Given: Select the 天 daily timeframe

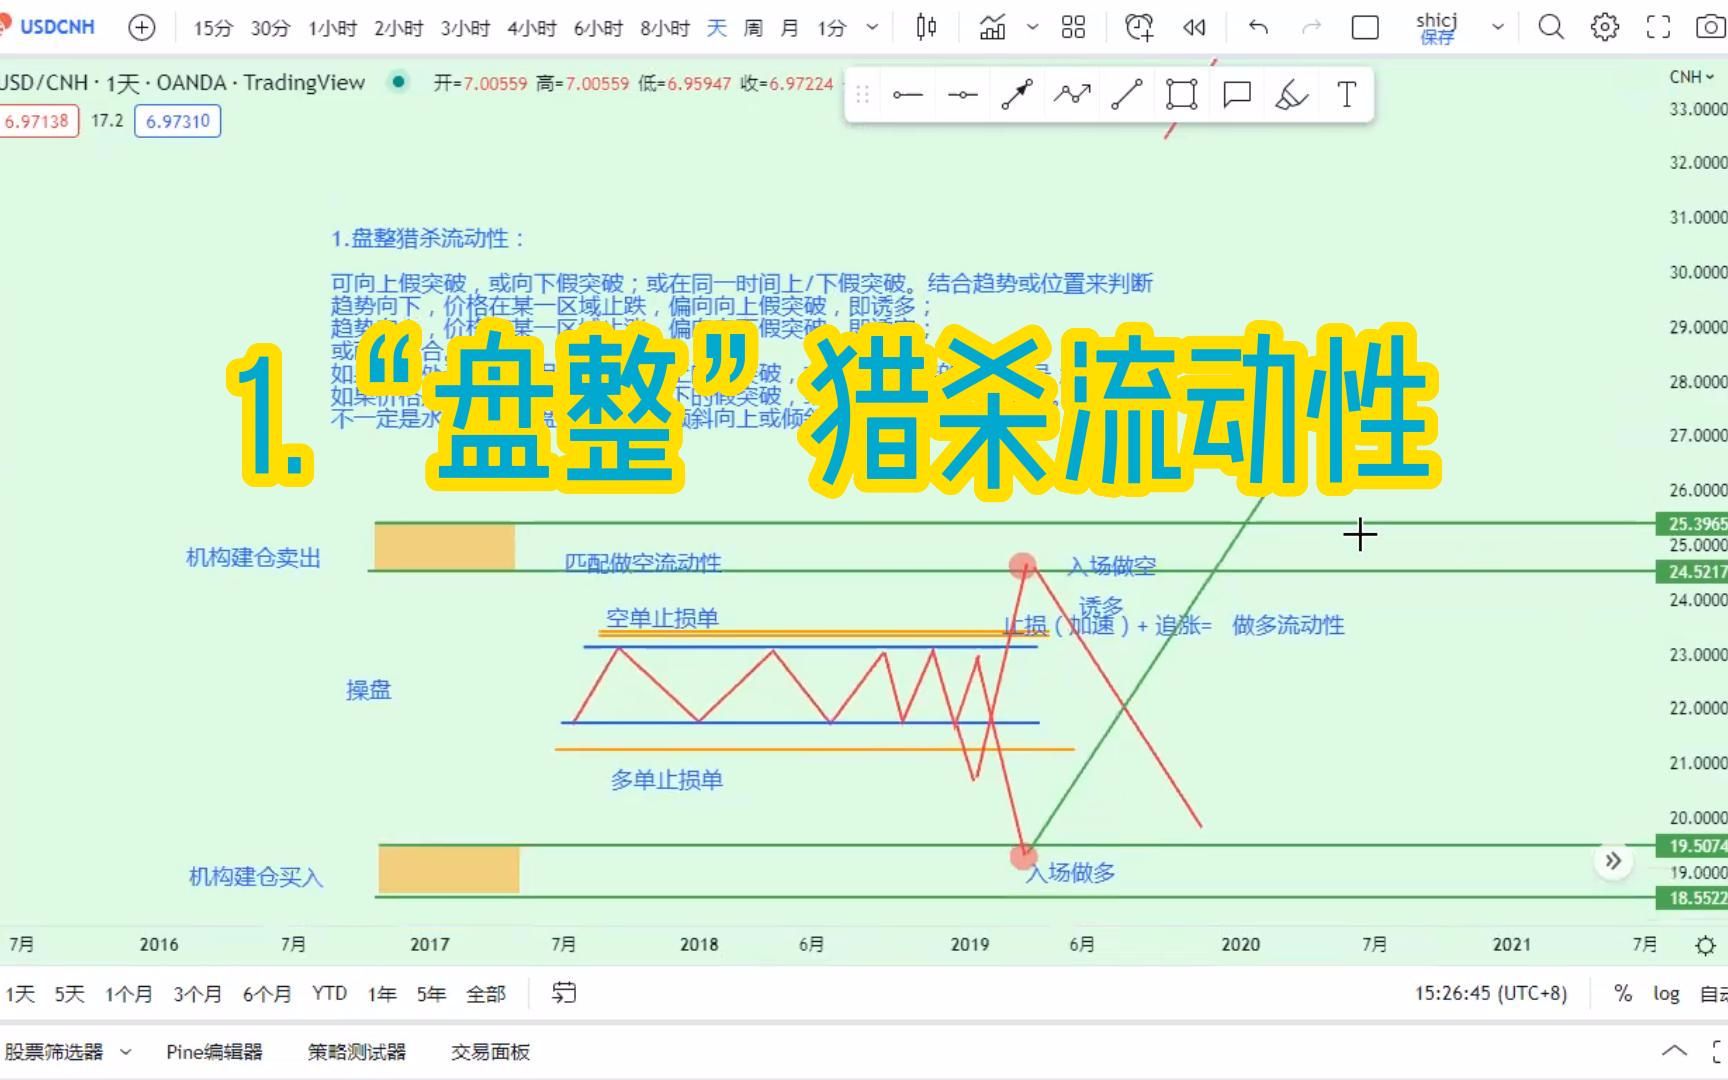Looking at the screenshot, I should [717, 28].
